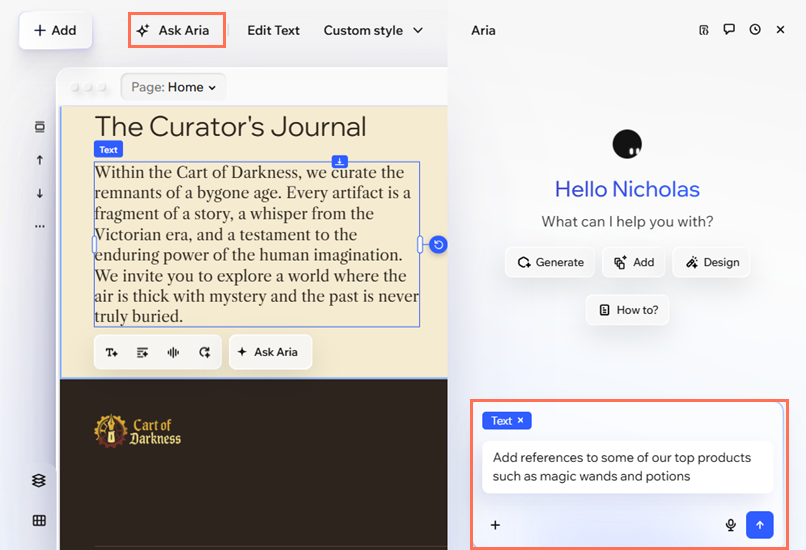This screenshot has width=806, height=550.
Task: Click the Hello Nicholas greeting text
Action: (627, 189)
